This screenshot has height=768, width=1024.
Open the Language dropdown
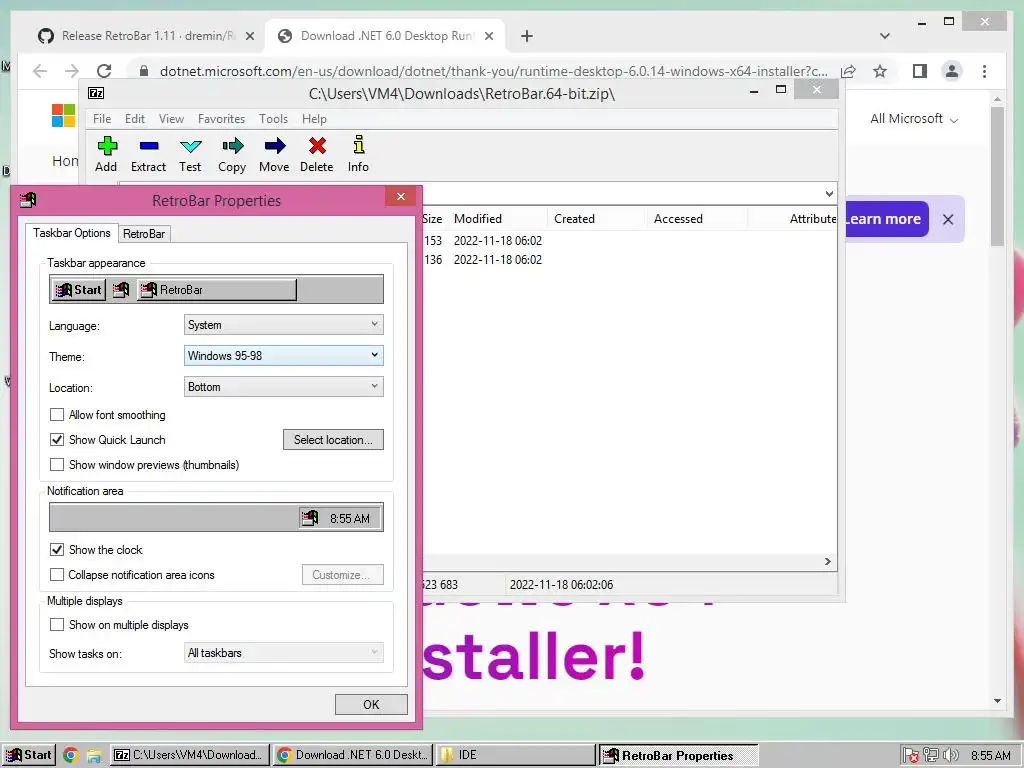click(x=283, y=325)
